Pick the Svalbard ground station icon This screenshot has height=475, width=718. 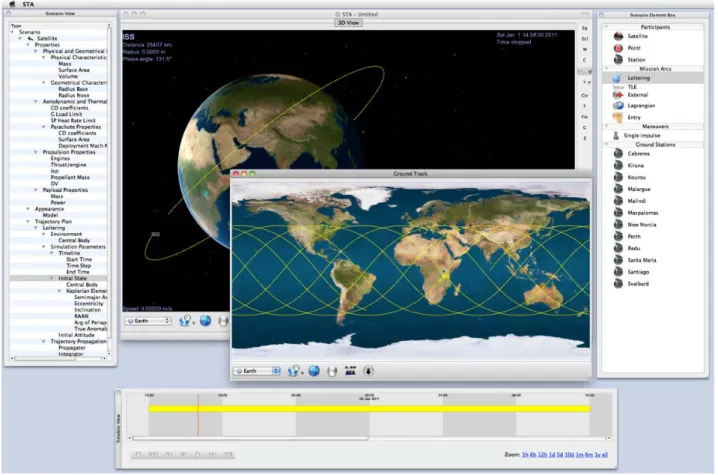(618, 284)
